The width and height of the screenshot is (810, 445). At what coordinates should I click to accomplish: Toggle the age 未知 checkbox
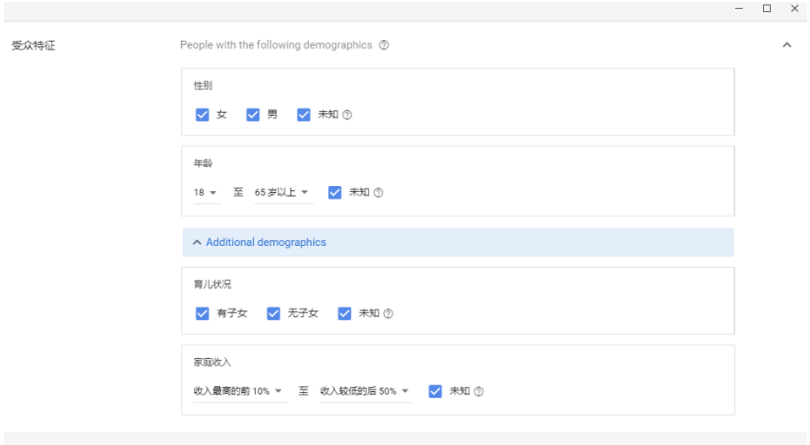pos(335,192)
